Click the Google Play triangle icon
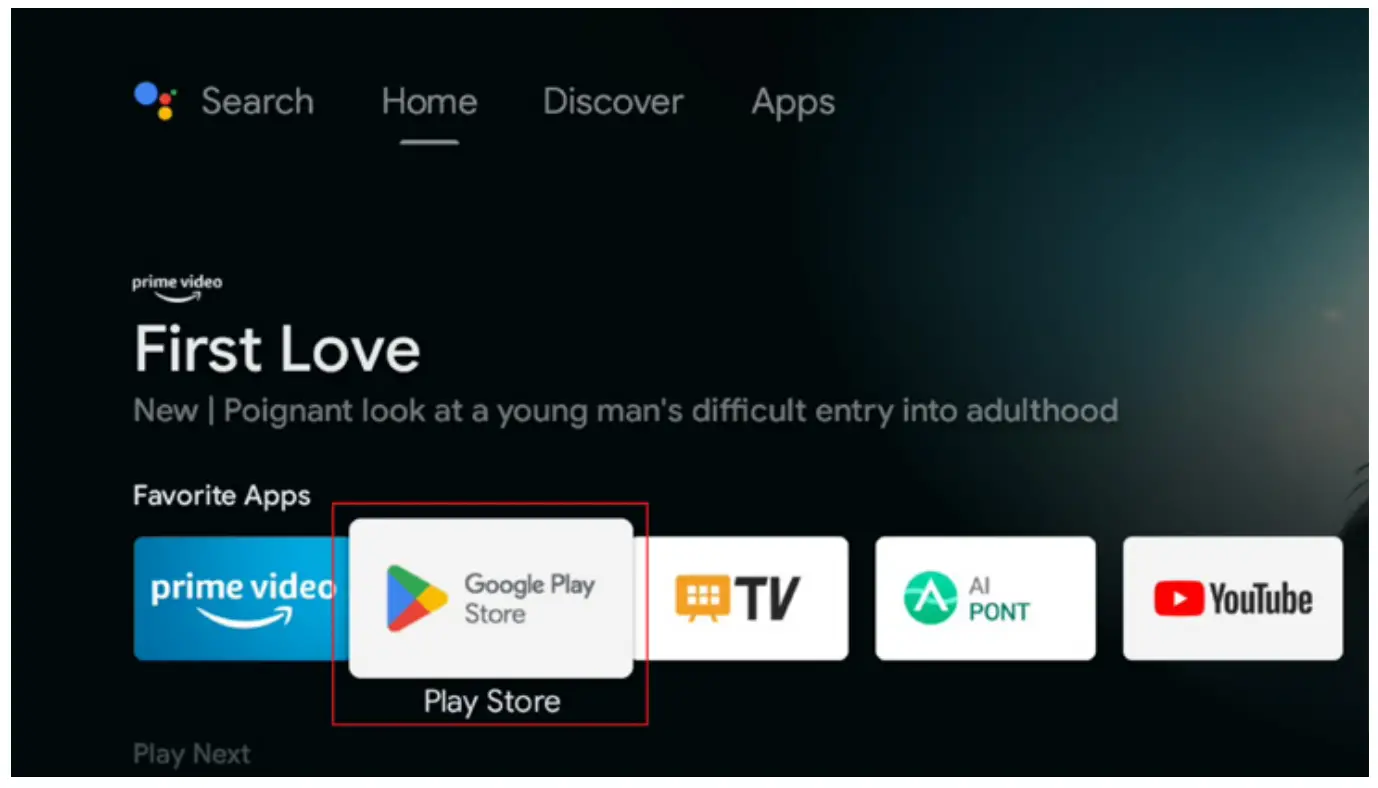The image size is (1378, 788). click(x=416, y=598)
